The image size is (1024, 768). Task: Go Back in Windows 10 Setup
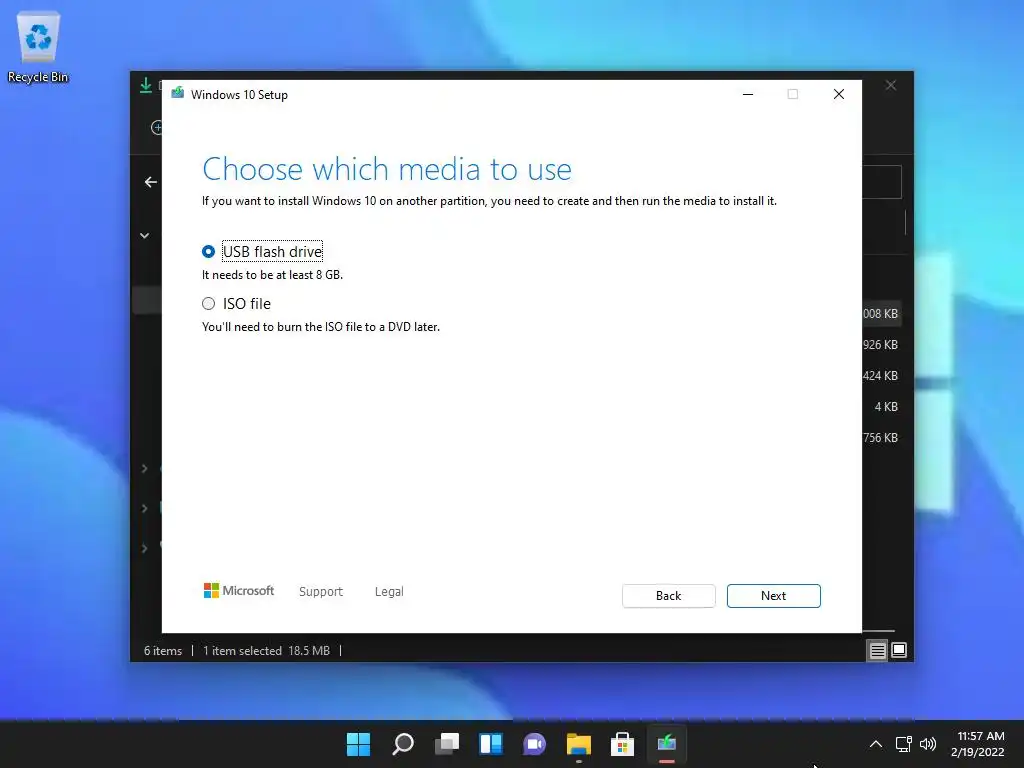point(668,596)
